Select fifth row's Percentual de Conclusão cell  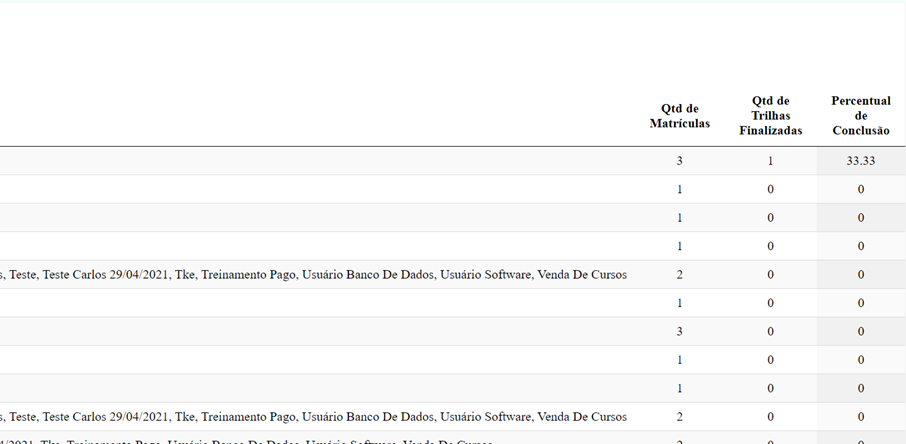[x=860, y=275]
